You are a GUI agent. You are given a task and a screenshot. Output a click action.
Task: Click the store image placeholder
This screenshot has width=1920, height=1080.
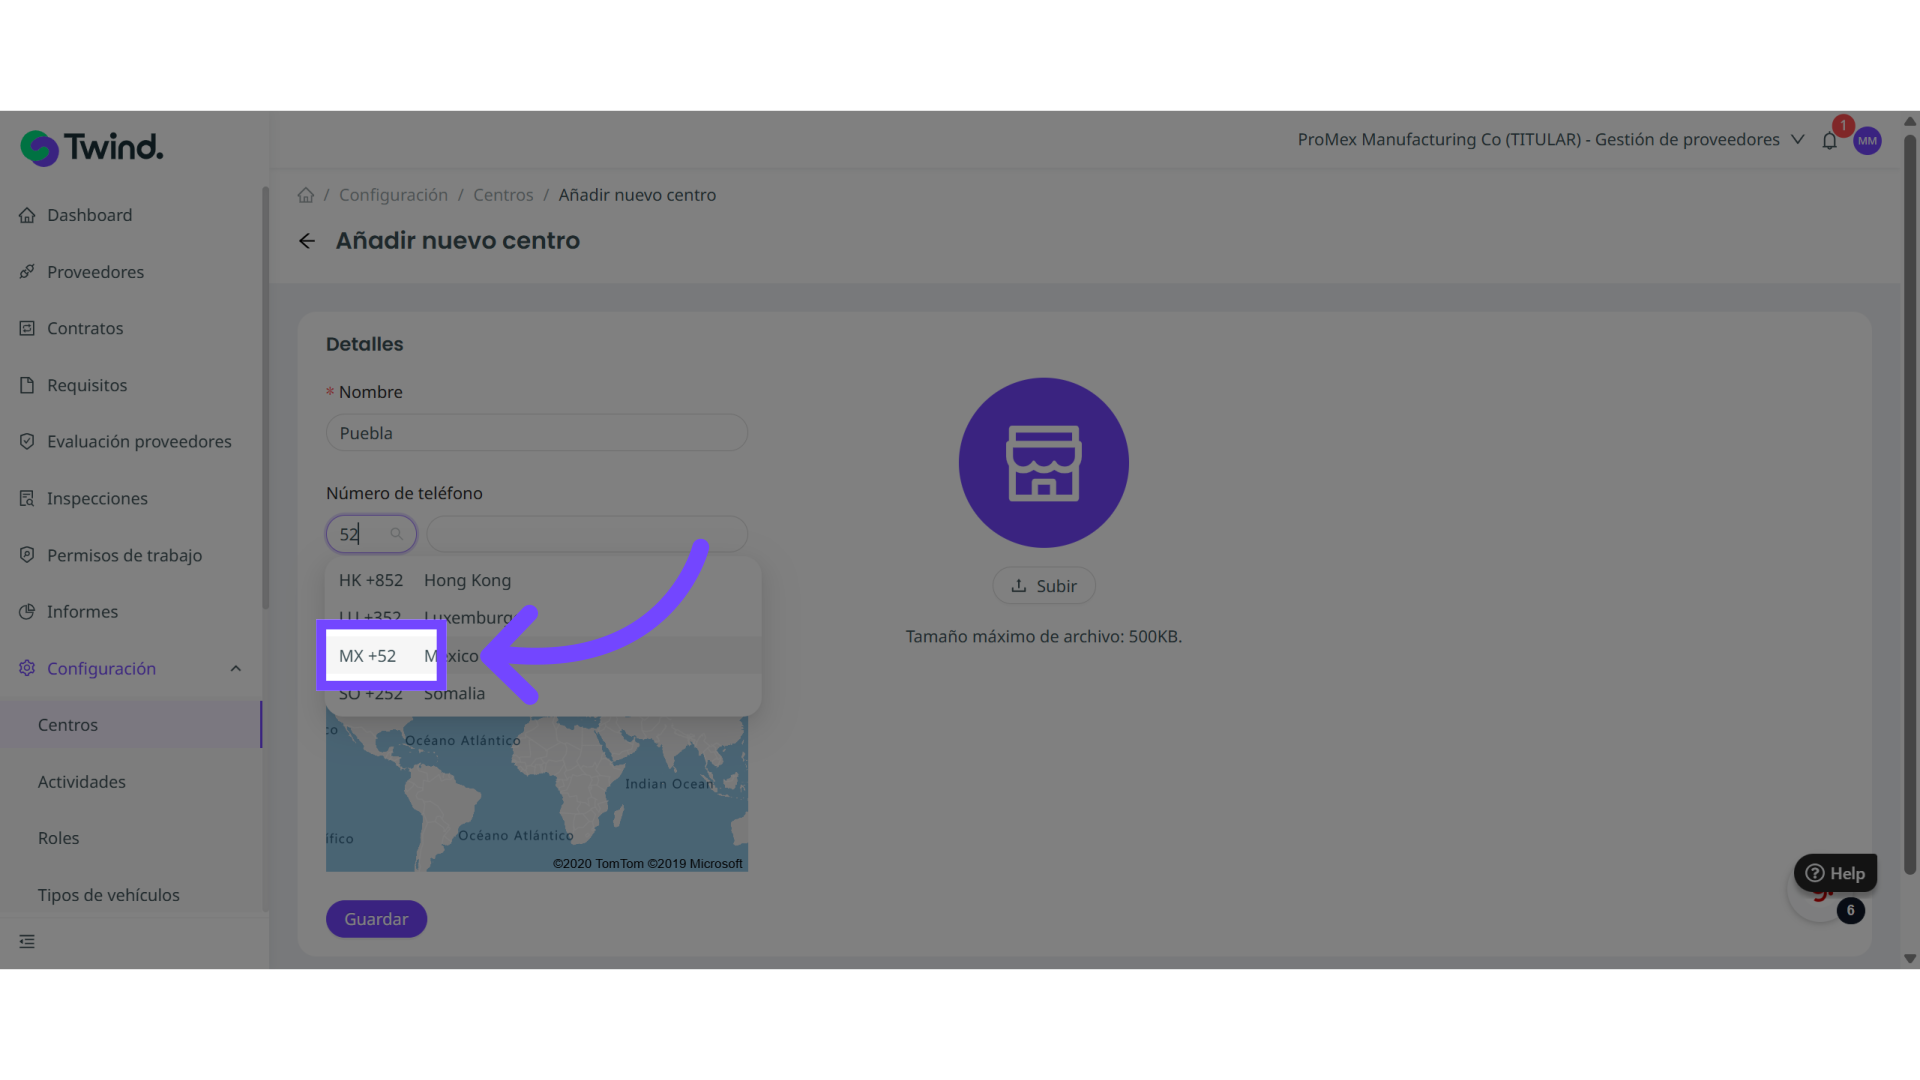pos(1043,462)
